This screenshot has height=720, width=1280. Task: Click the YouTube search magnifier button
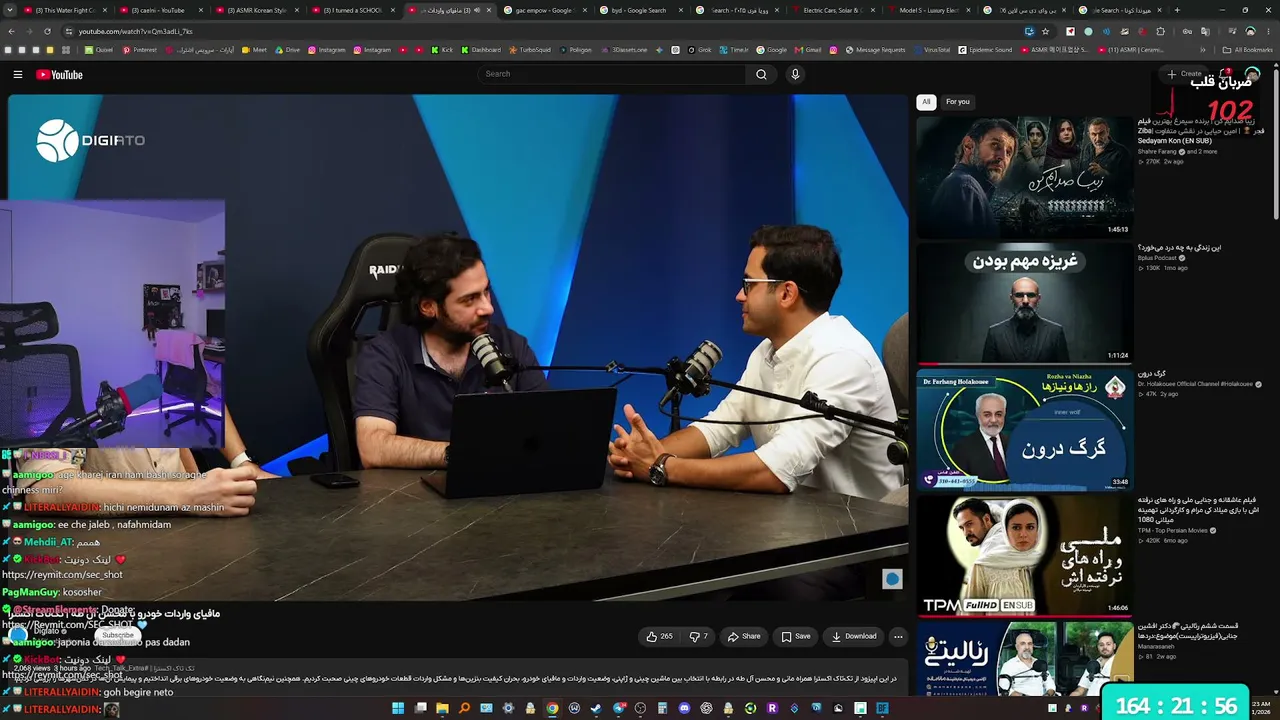coord(761,74)
